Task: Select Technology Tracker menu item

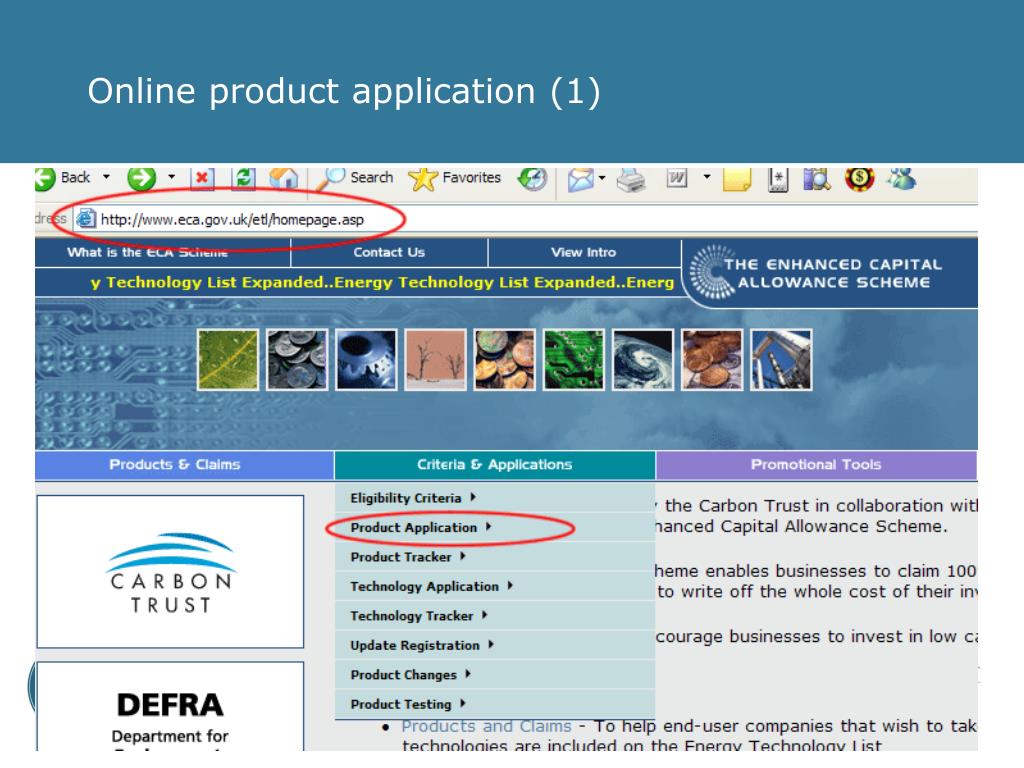Action: pyautogui.click(x=495, y=615)
